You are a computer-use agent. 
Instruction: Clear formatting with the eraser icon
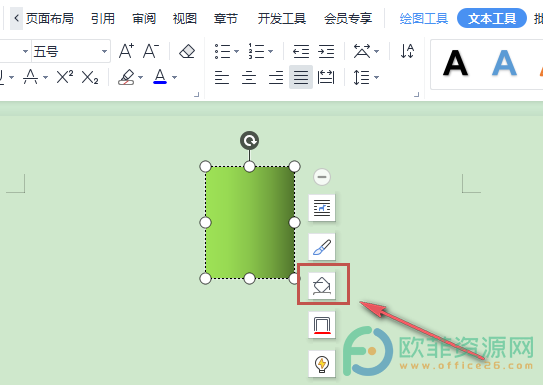(187, 51)
